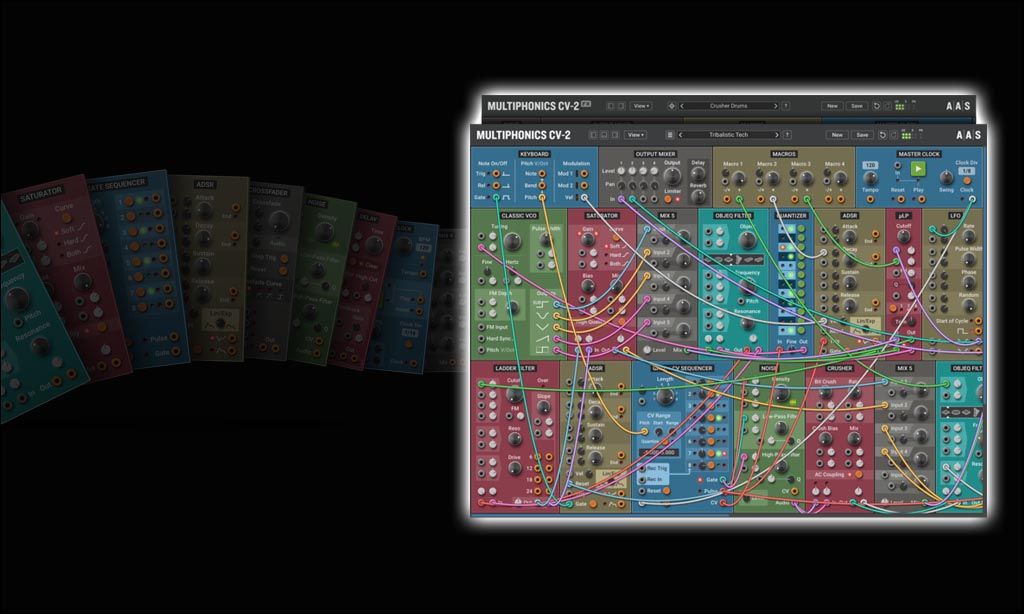Go to the next preset after Tribalistic Tech

(776, 135)
